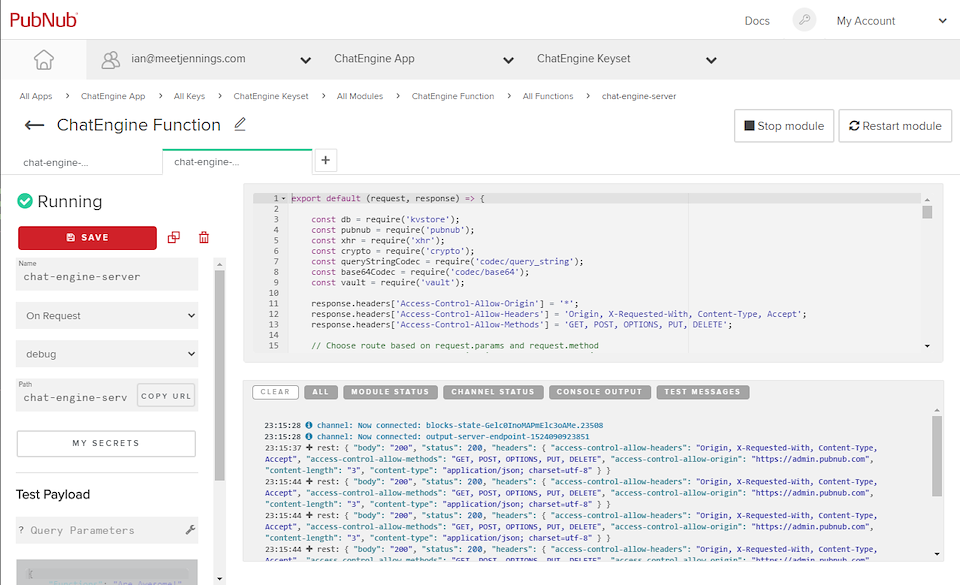Click the wrench icon in Query Parameters
The image size is (960, 585).
click(190, 530)
